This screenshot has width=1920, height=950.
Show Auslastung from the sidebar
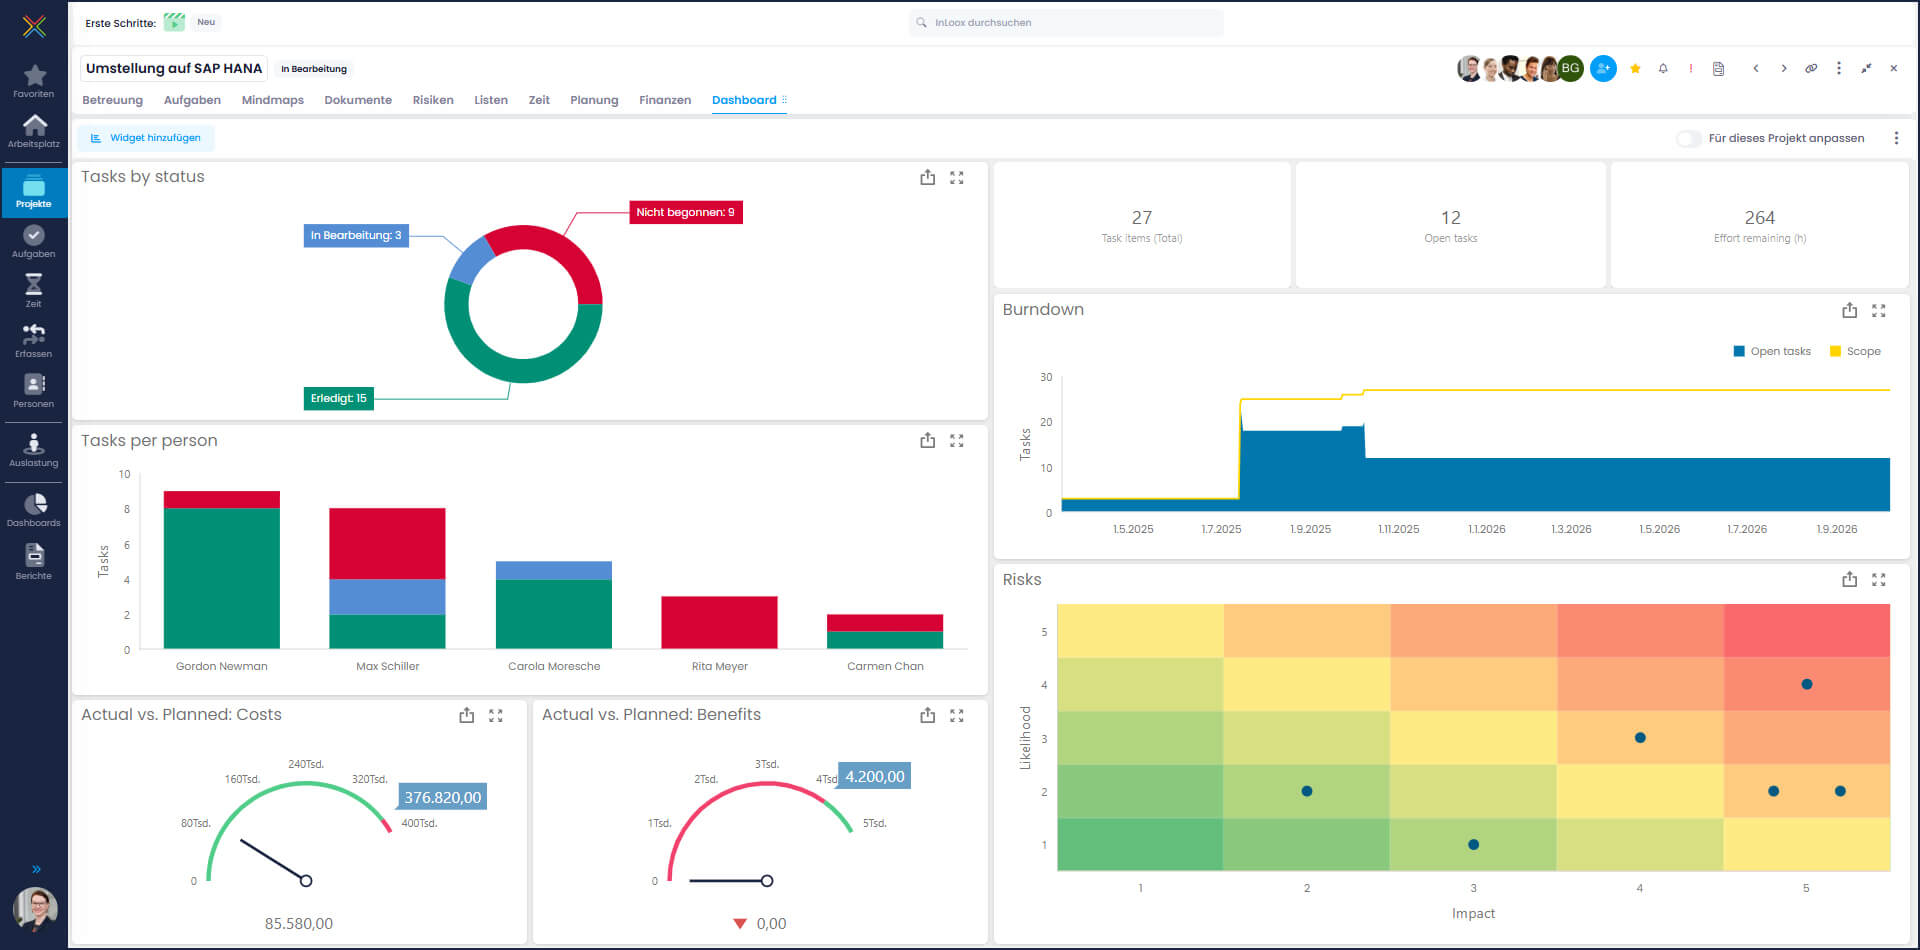34,451
